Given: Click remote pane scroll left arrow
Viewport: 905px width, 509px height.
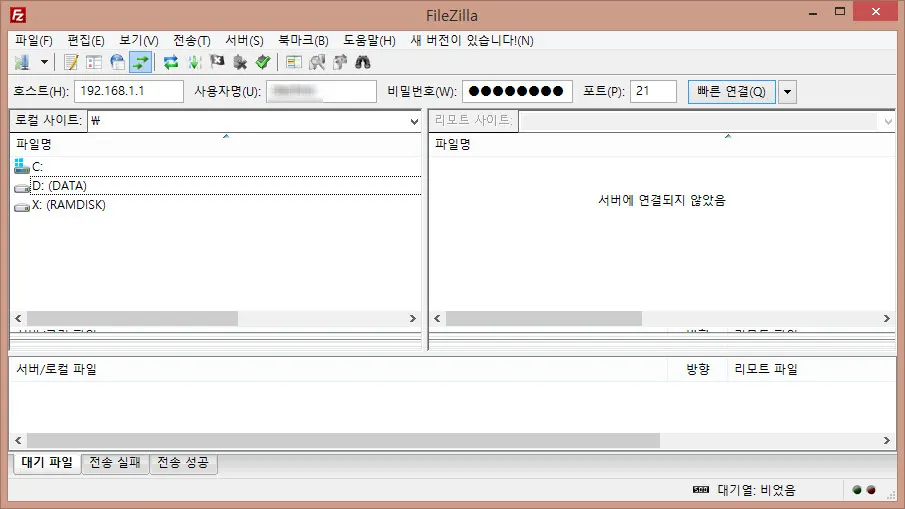Looking at the screenshot, I should 437,319.
